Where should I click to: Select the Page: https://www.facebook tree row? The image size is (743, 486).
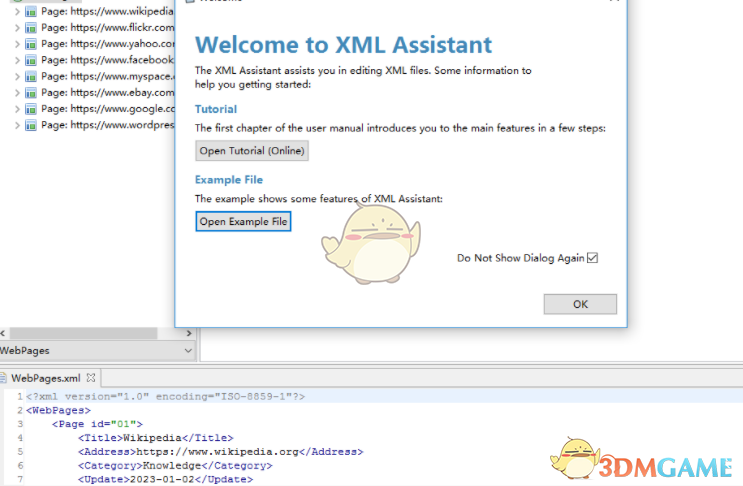pyautogui.click(x=108, y=60)
